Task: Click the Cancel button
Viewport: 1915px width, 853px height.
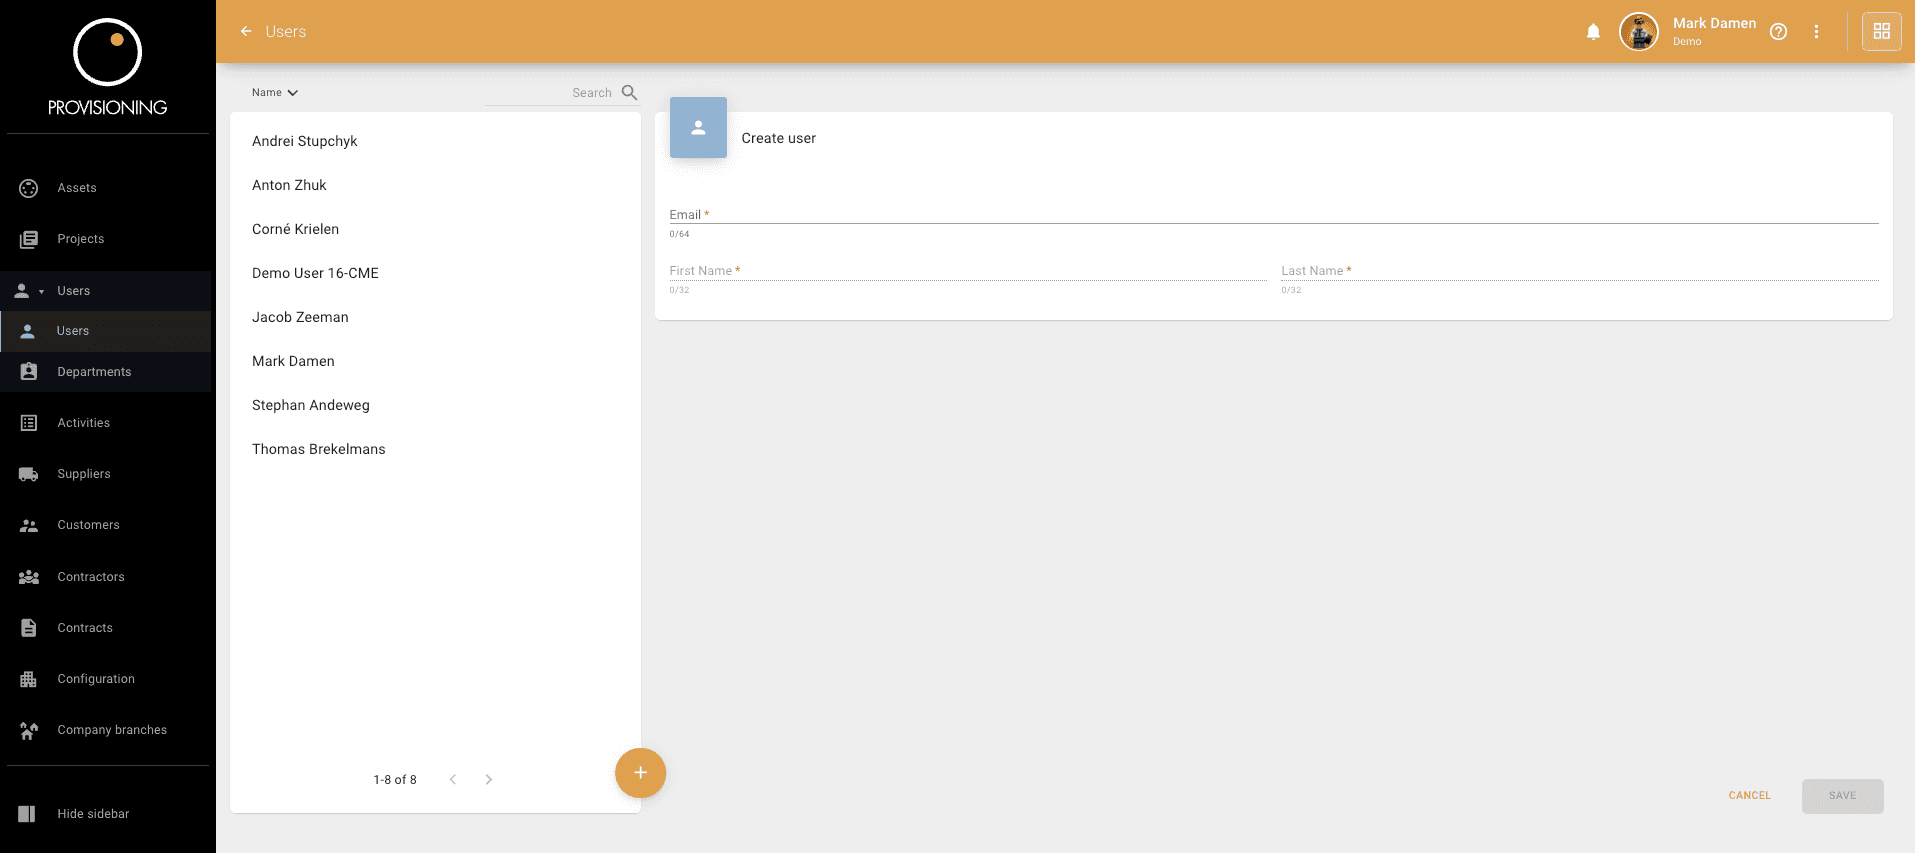Action: point(1749,796)
